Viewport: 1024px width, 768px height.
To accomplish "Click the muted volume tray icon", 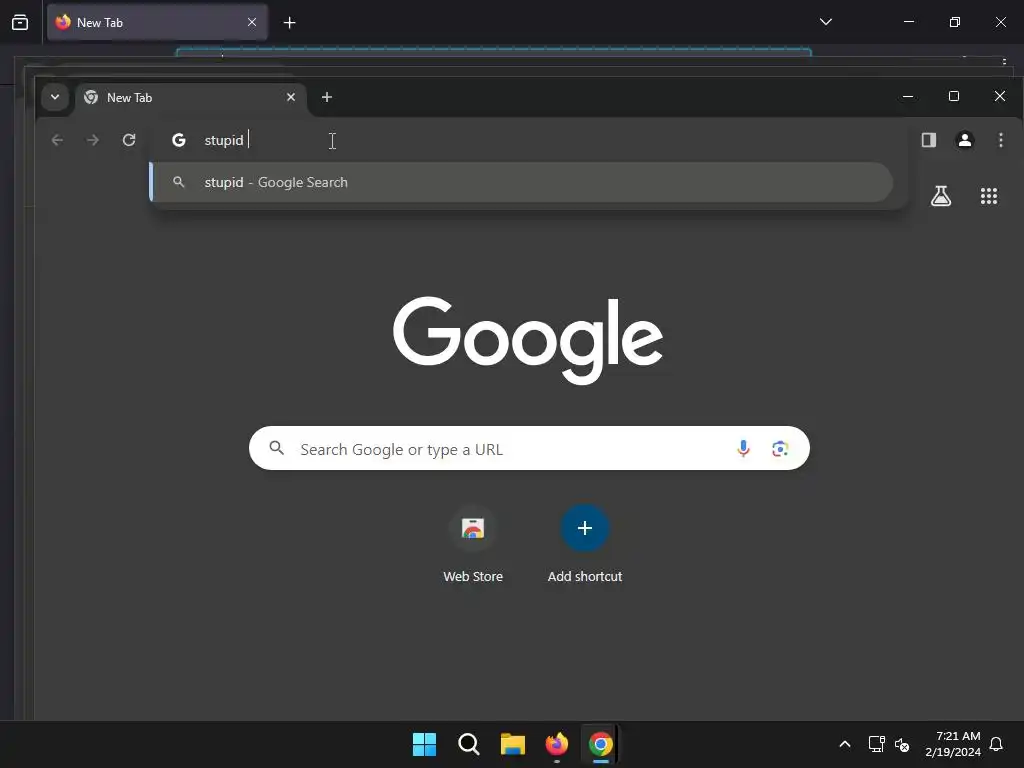I will click(902, 744).
